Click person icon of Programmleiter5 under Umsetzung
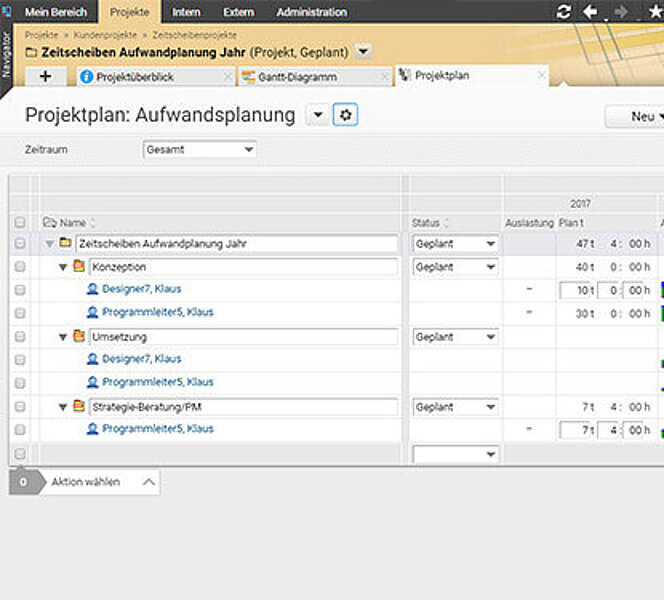The width and height of the screenshot is (664, 600). coord(92,382)
